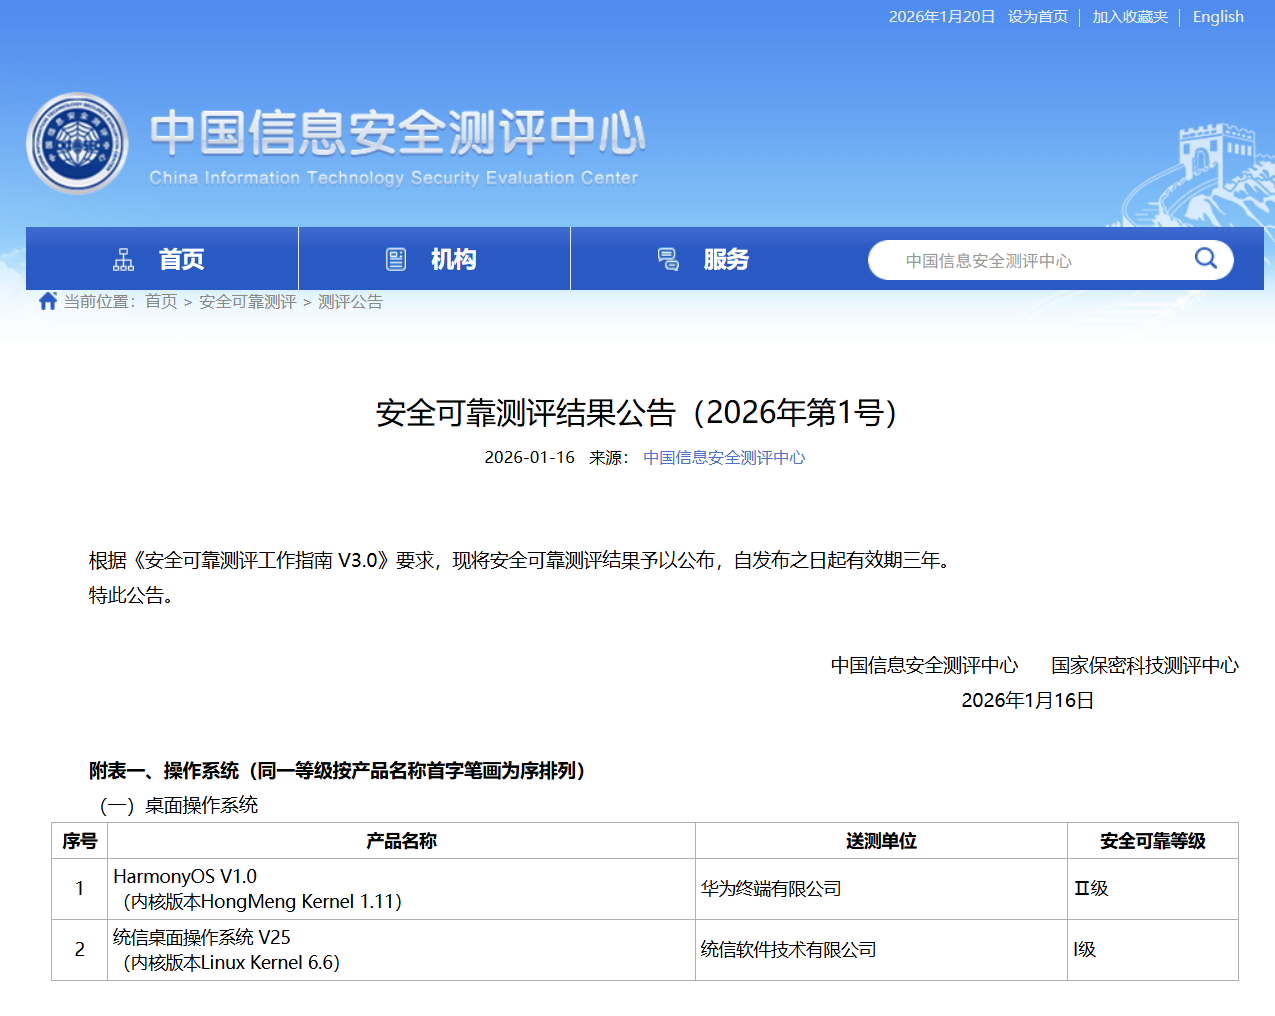1275x1016 pixels.
Task: Click the 服务 chat icon in navbar
Action: (x=668, y=260)
